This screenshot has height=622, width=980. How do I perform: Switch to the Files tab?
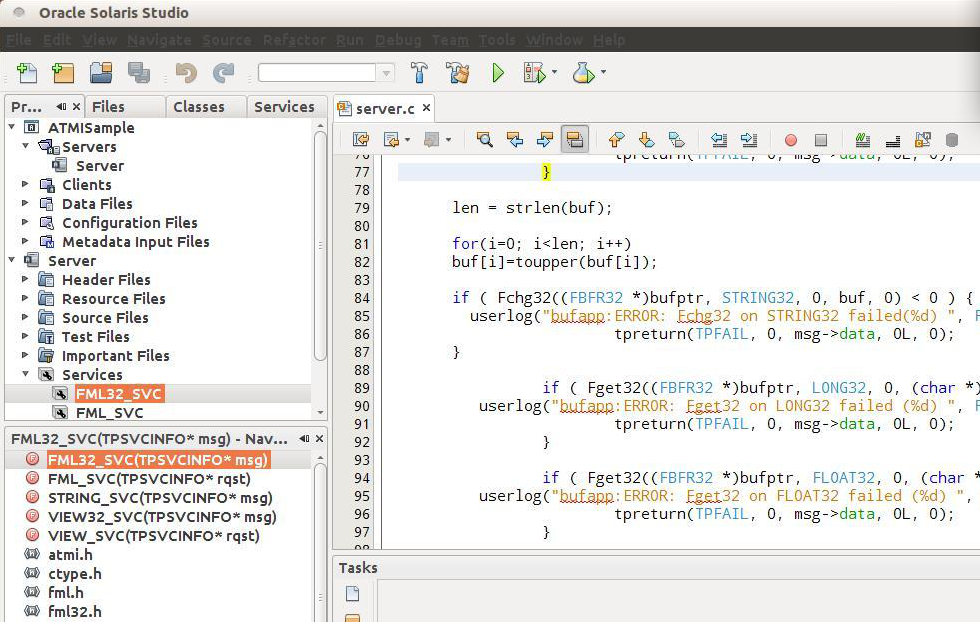point(125,107)
